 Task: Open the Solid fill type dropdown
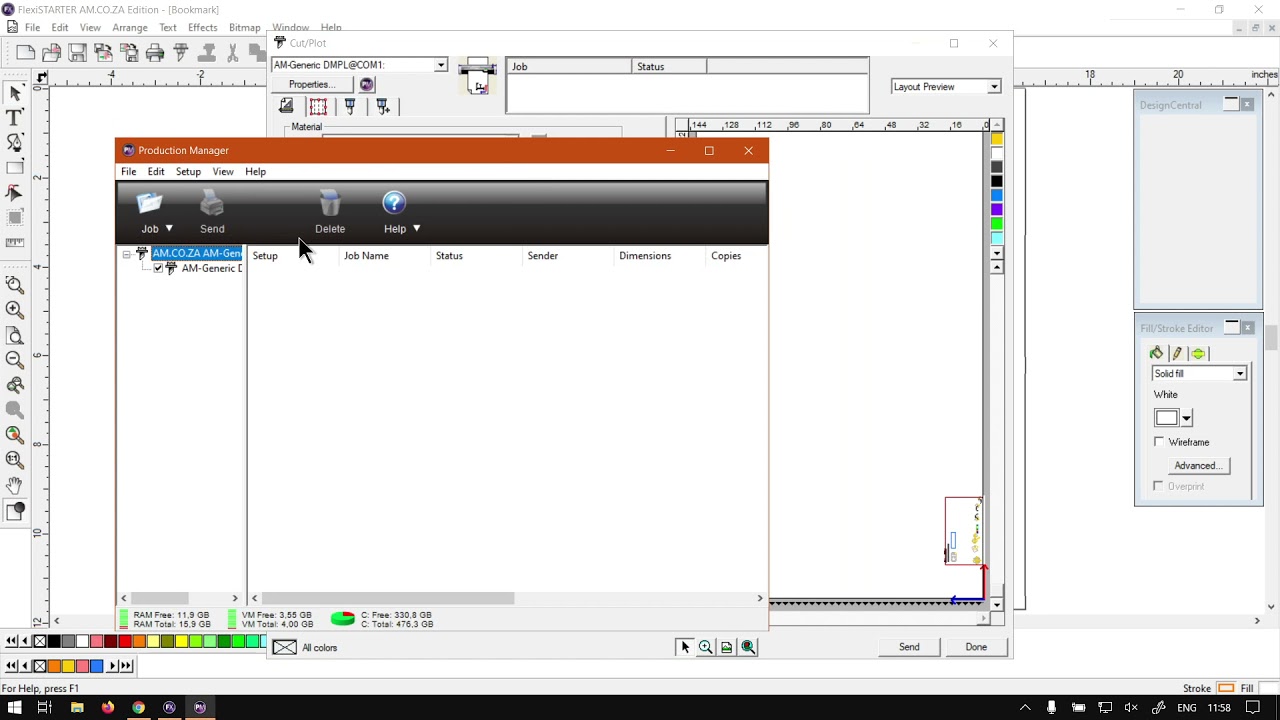pyautogui.click(x=1240, y=374)
